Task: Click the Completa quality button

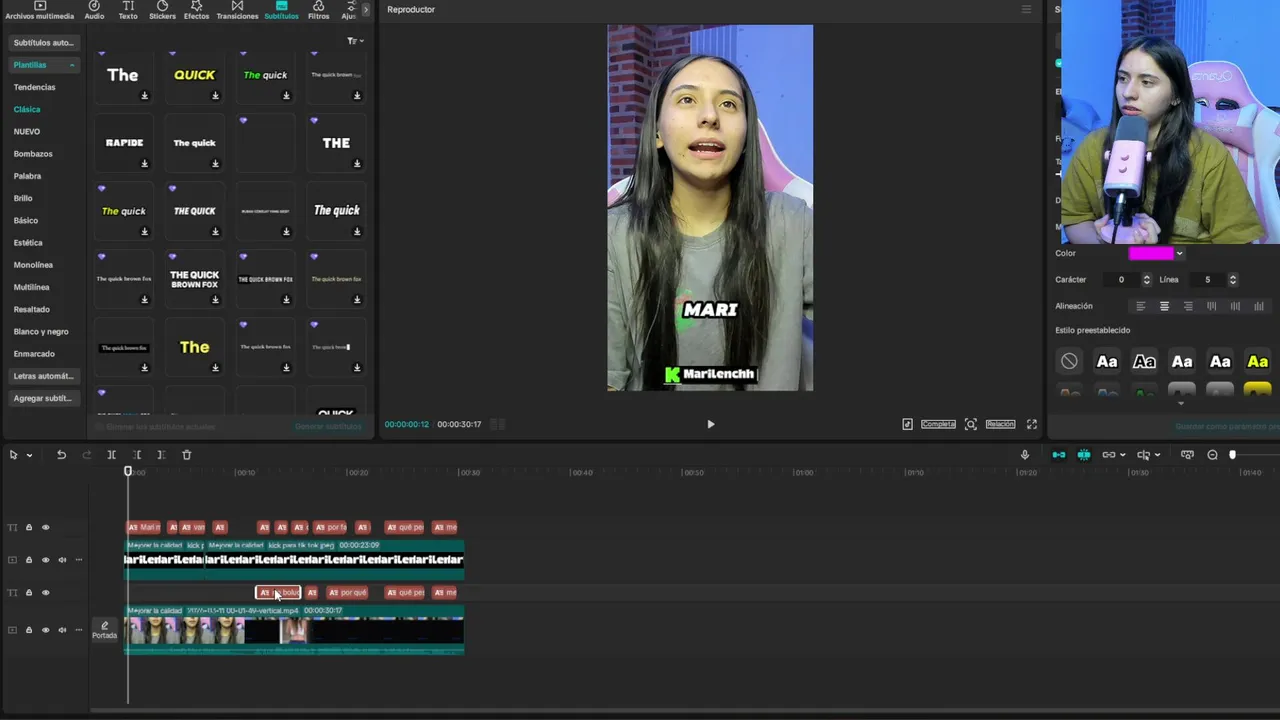Action: click(x=938, y=424)
